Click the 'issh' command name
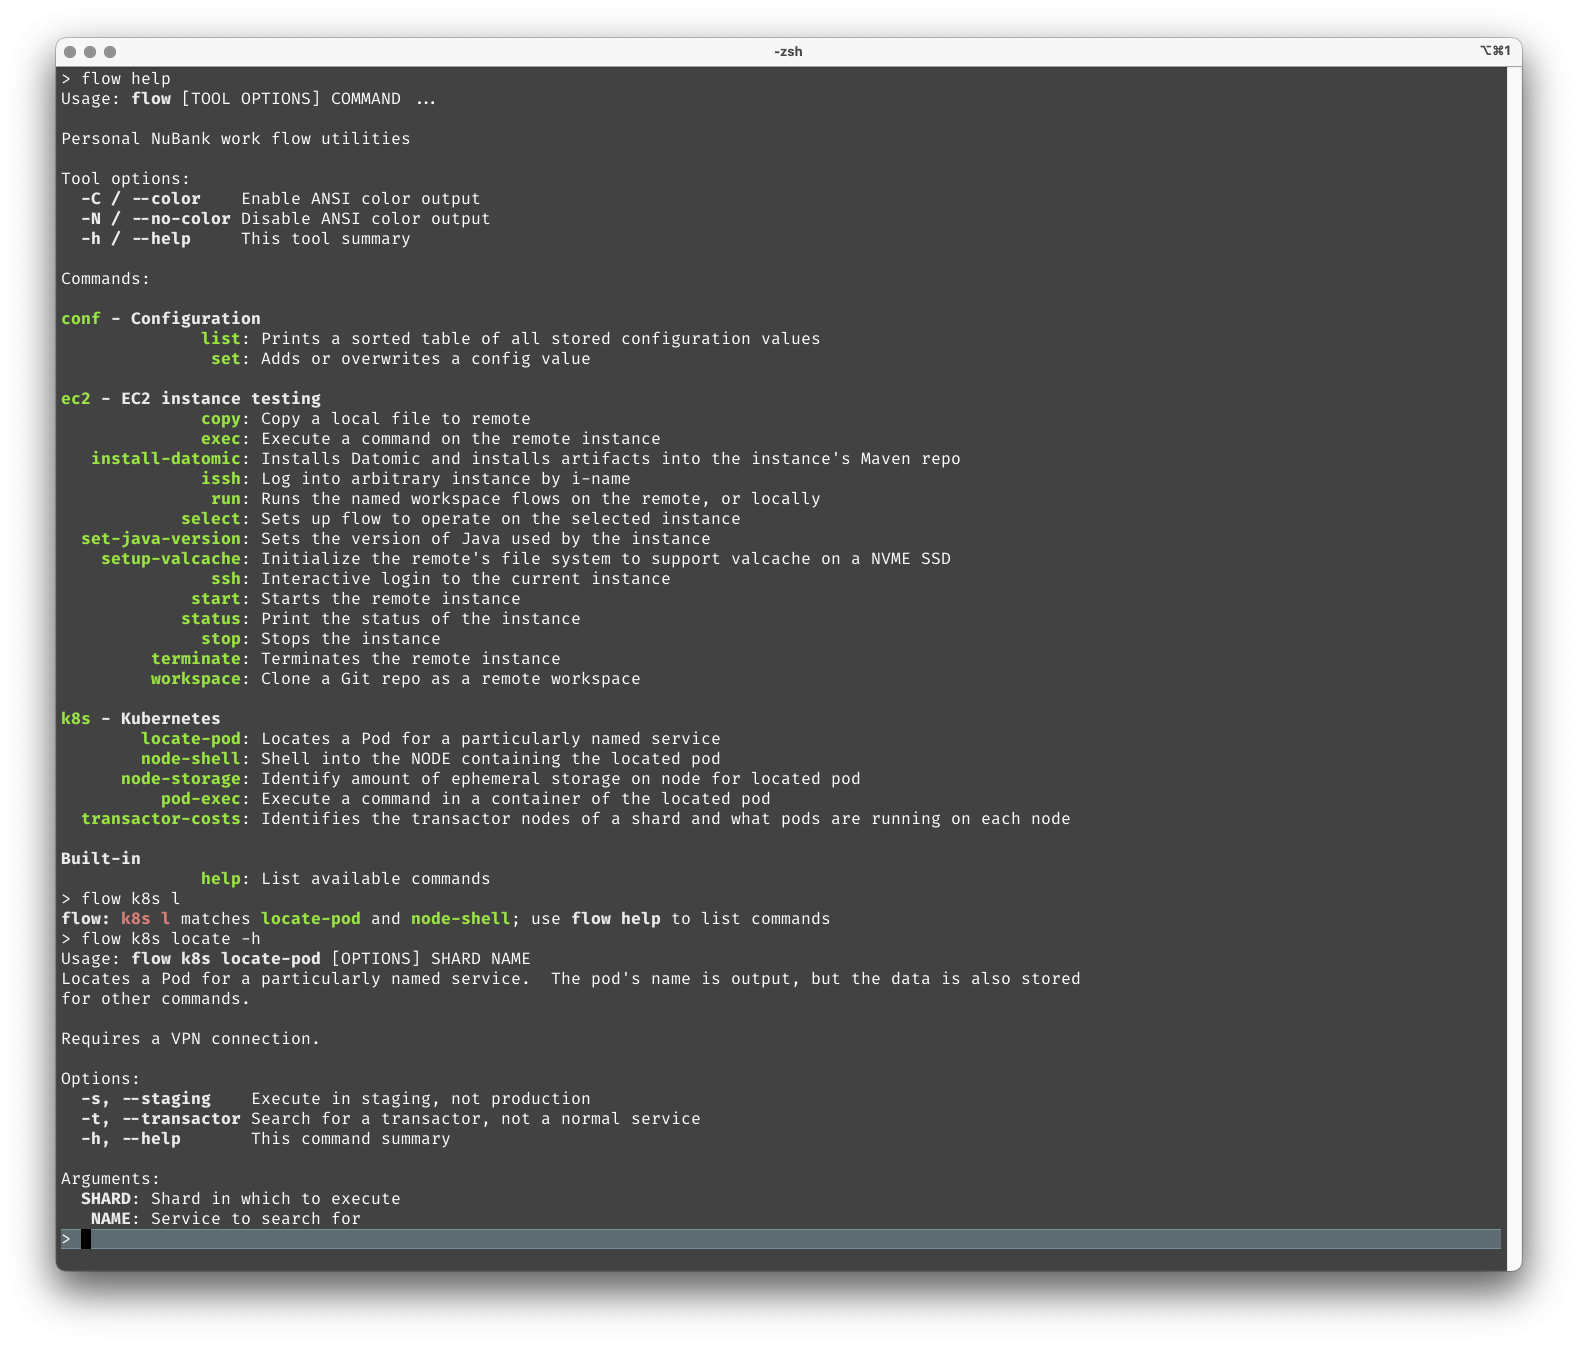This screenshot has height=1345, width=1578. point(221,479)
